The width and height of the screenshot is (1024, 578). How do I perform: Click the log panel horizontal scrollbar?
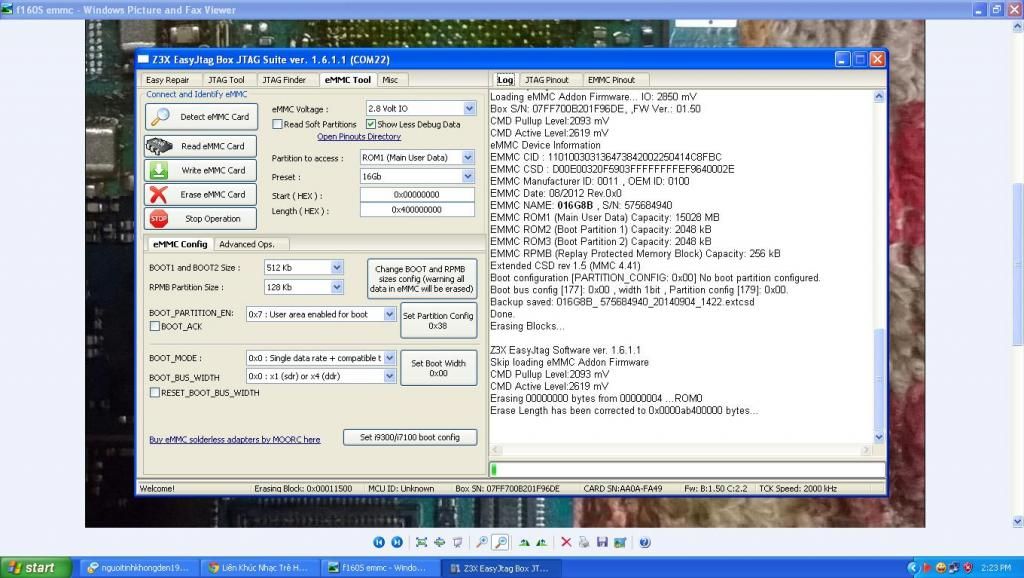tap(681, 450)
